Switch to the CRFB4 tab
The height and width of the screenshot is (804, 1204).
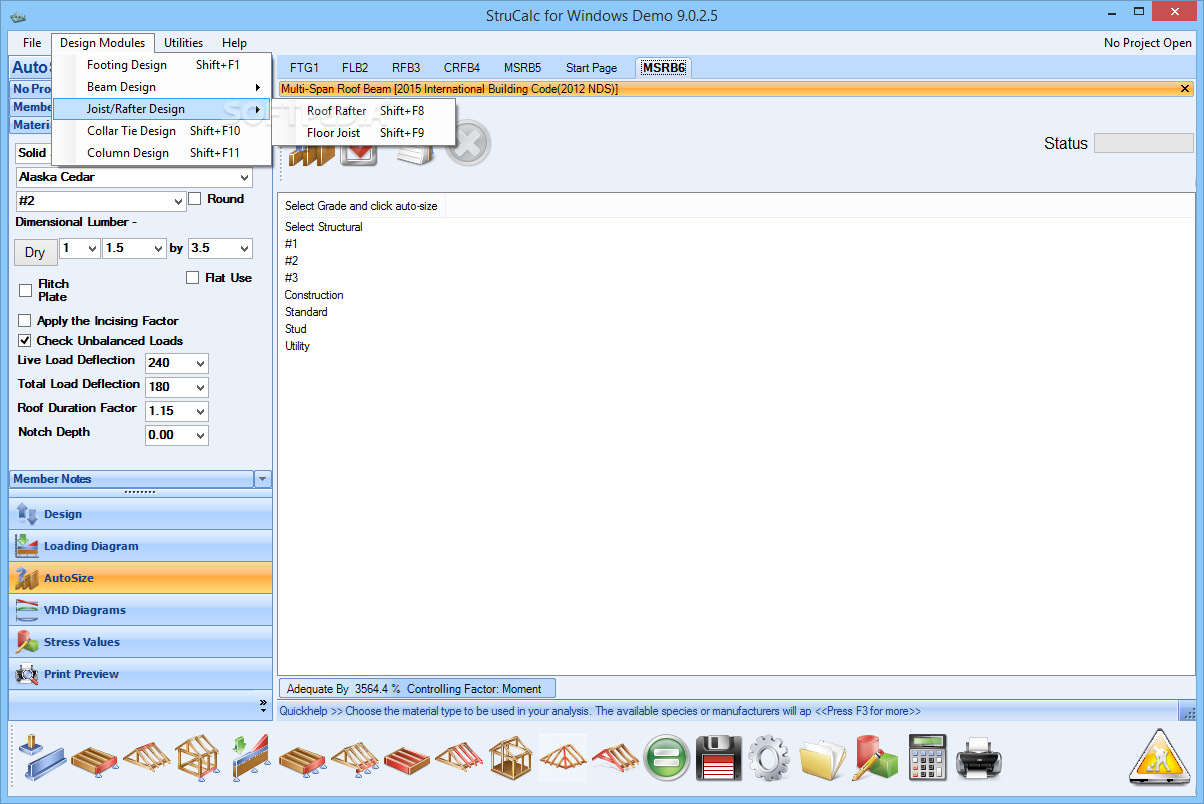tap(462, 68)
